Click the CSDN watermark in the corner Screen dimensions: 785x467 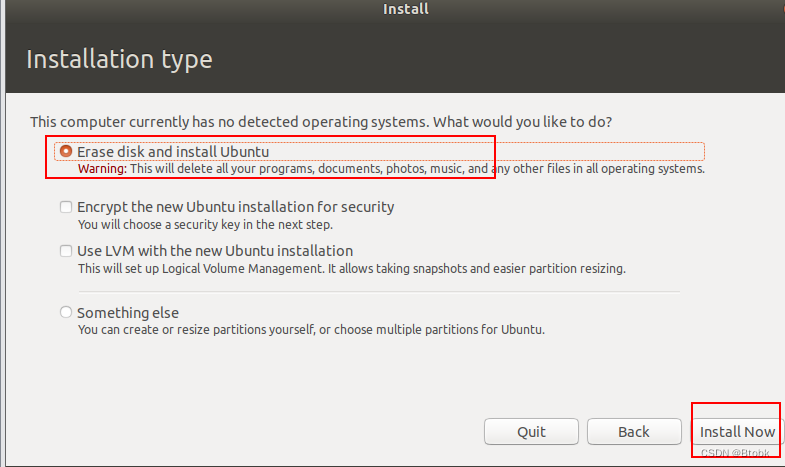click(734, 453)
